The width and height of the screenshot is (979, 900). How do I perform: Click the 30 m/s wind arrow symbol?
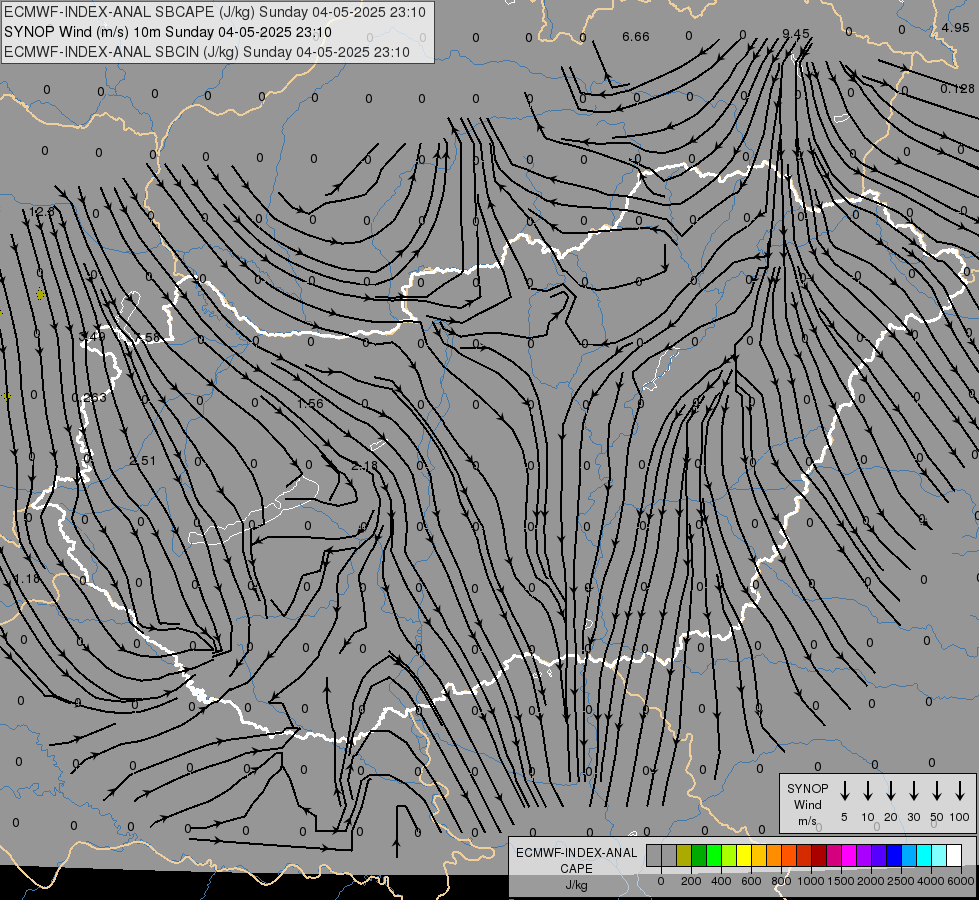[913, 790]
